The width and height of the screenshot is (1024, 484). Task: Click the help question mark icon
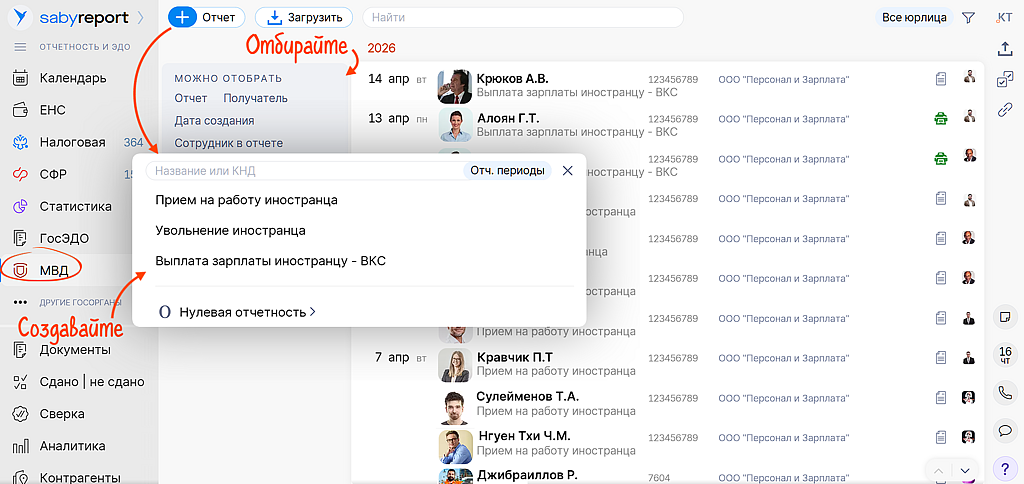coord(1005,468)
